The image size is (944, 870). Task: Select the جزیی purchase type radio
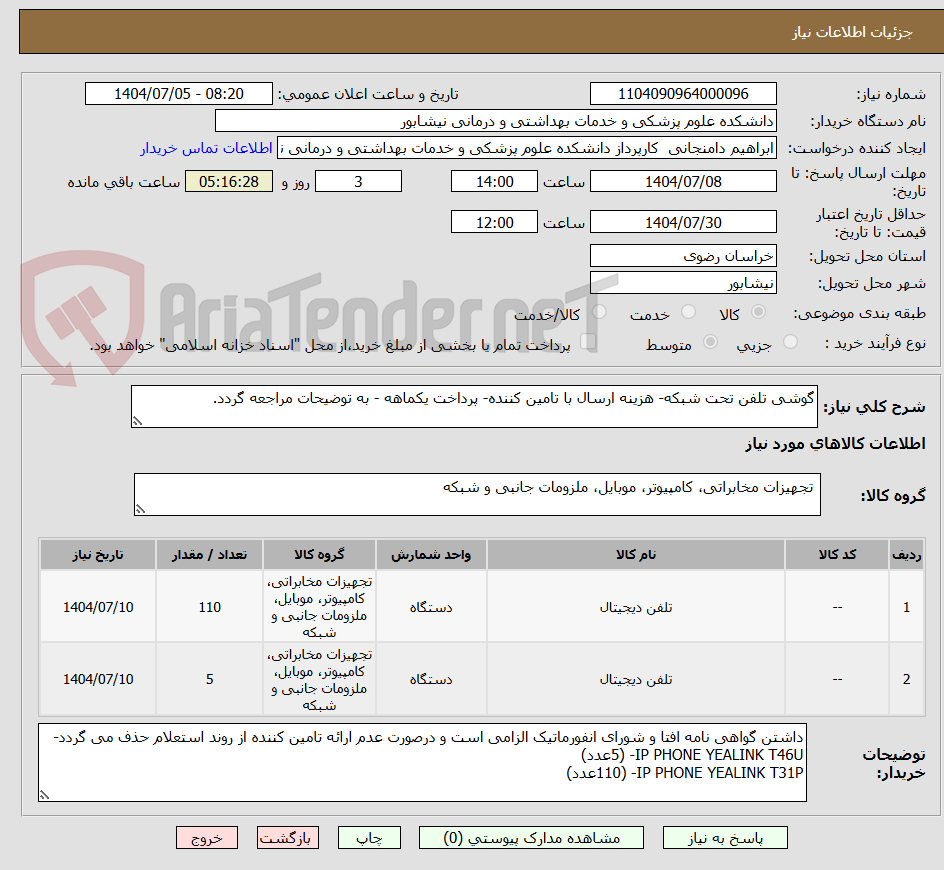pos(790,342)
